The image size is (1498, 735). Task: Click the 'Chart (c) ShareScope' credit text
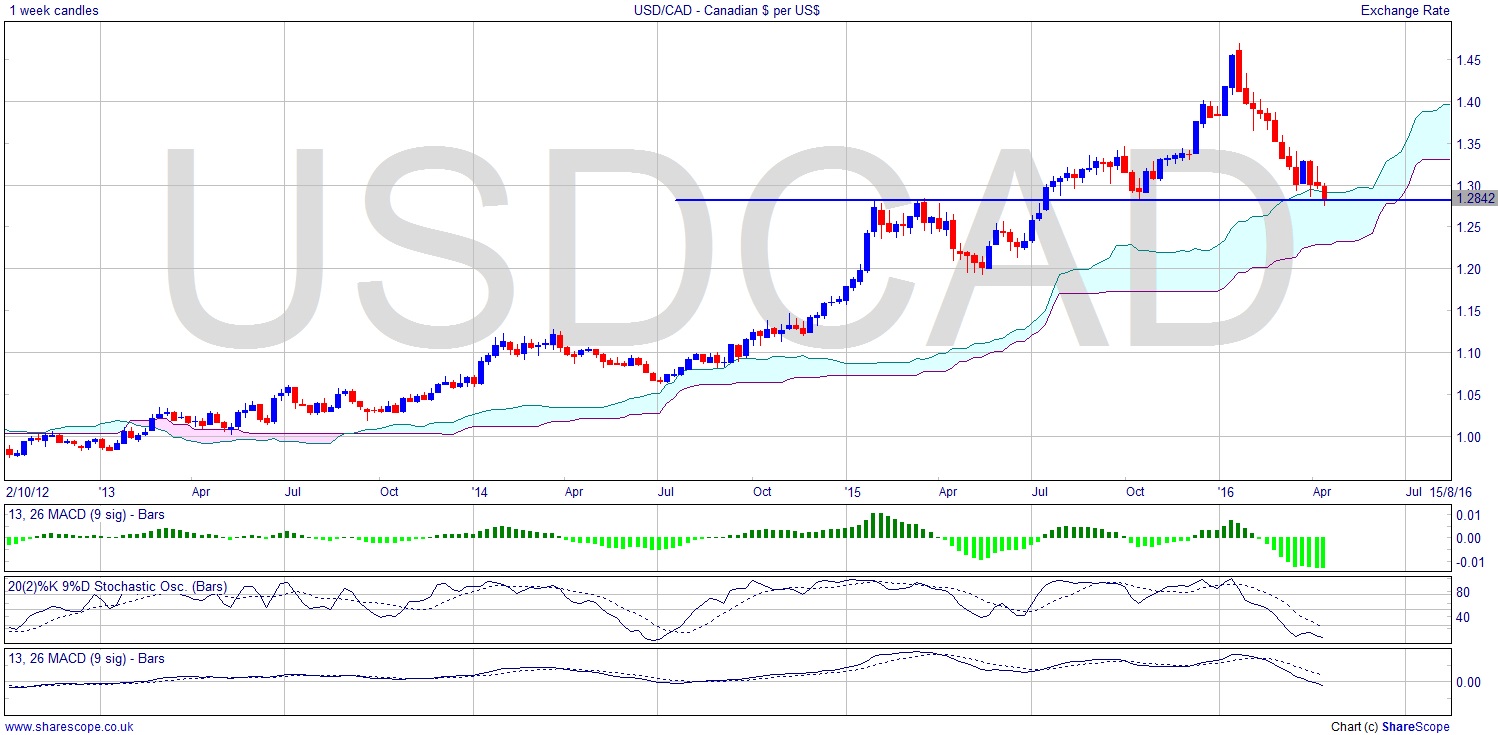pos(1390,727)
